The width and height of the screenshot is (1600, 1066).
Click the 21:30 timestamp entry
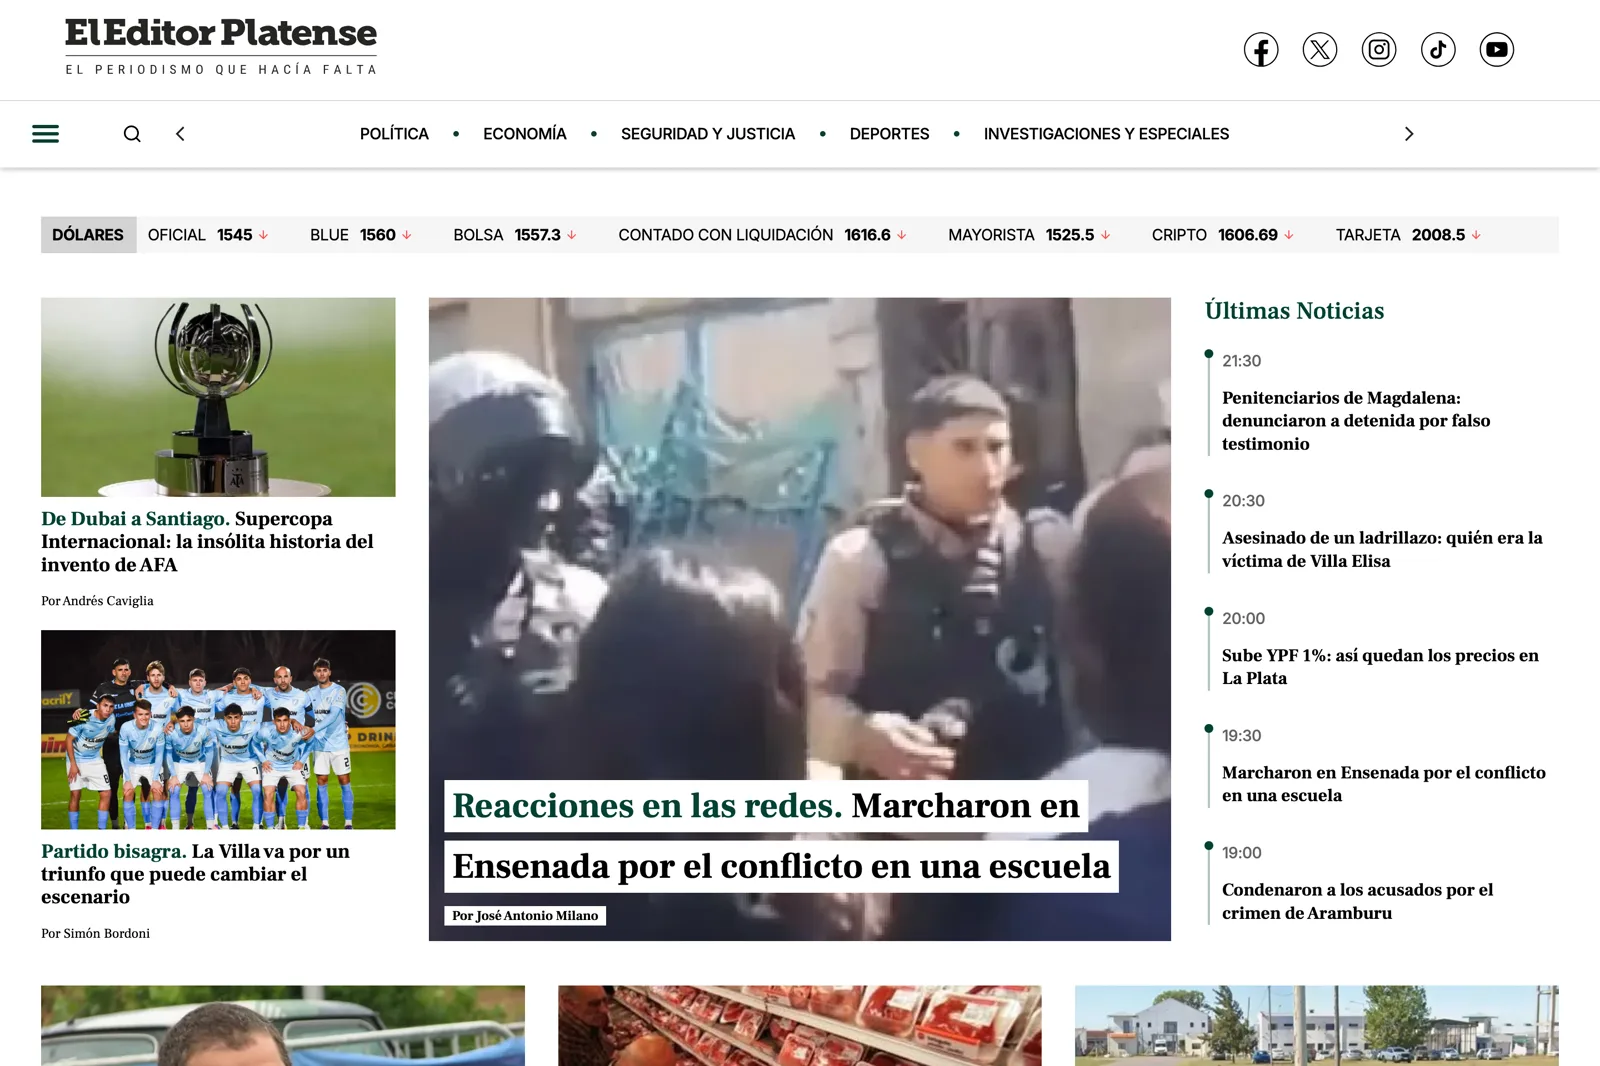coord(1241,361)
